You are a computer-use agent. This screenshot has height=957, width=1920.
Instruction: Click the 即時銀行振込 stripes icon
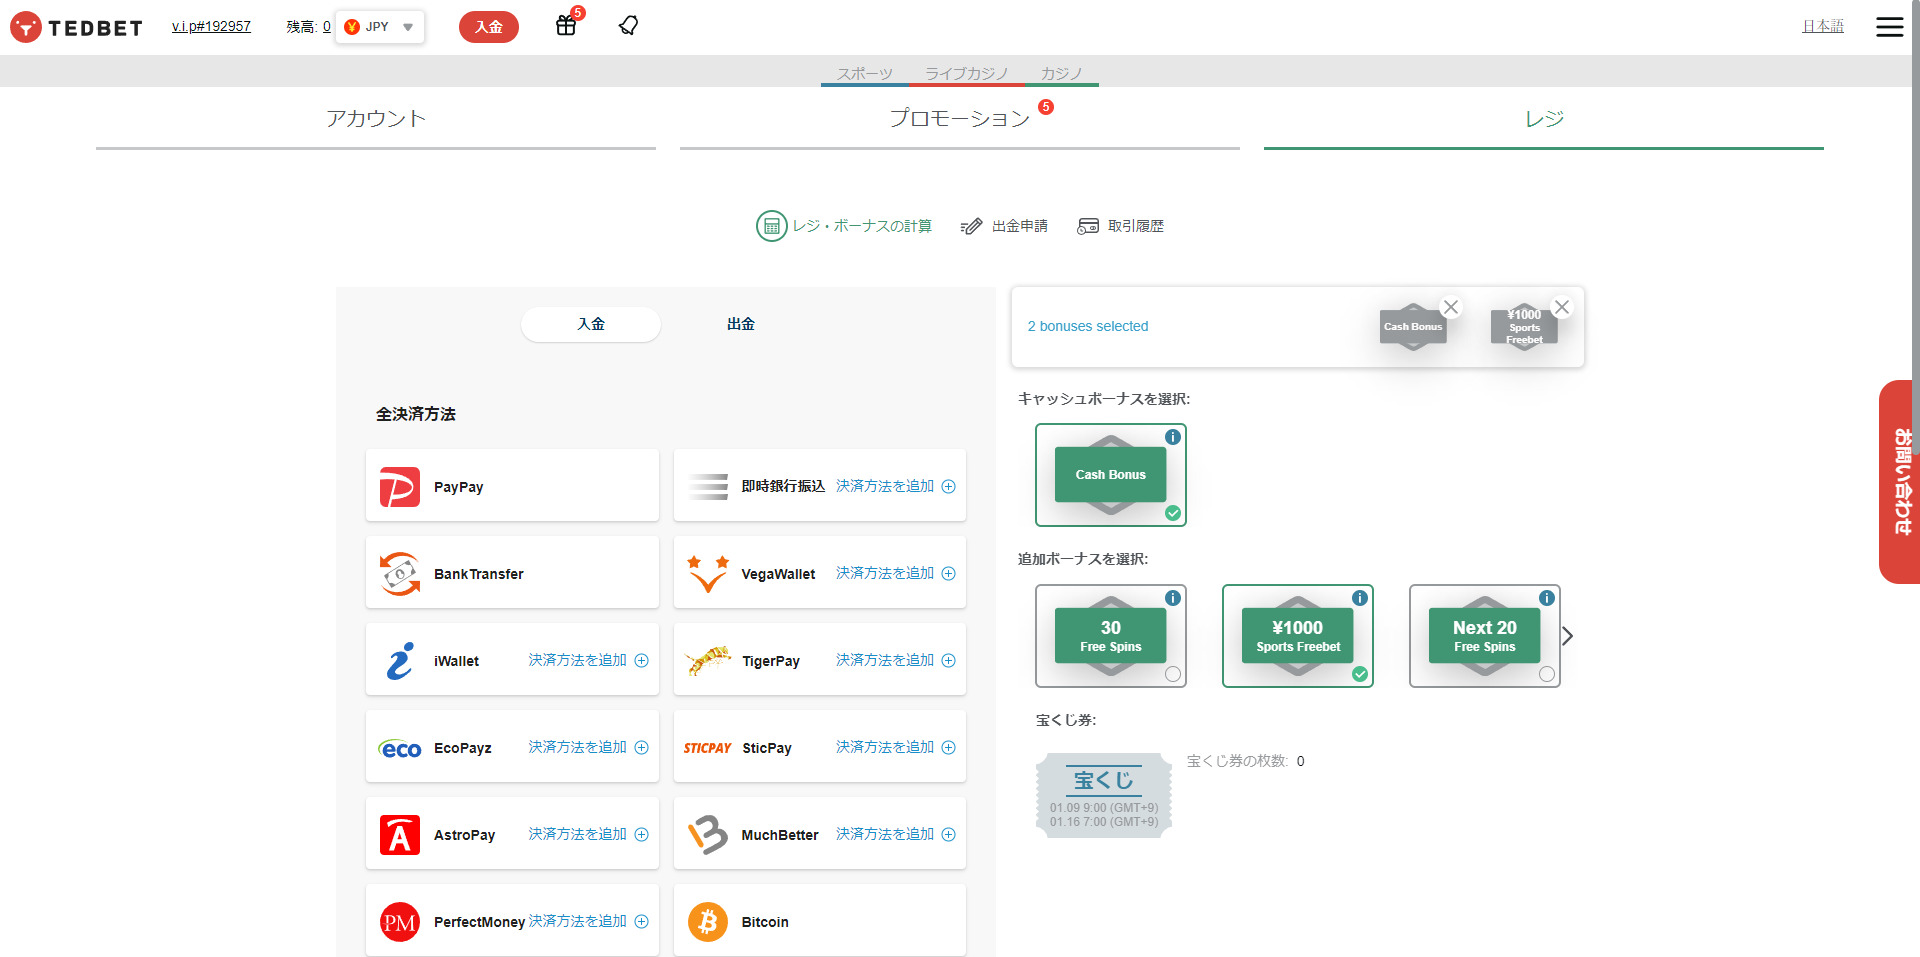coord(708,487)
